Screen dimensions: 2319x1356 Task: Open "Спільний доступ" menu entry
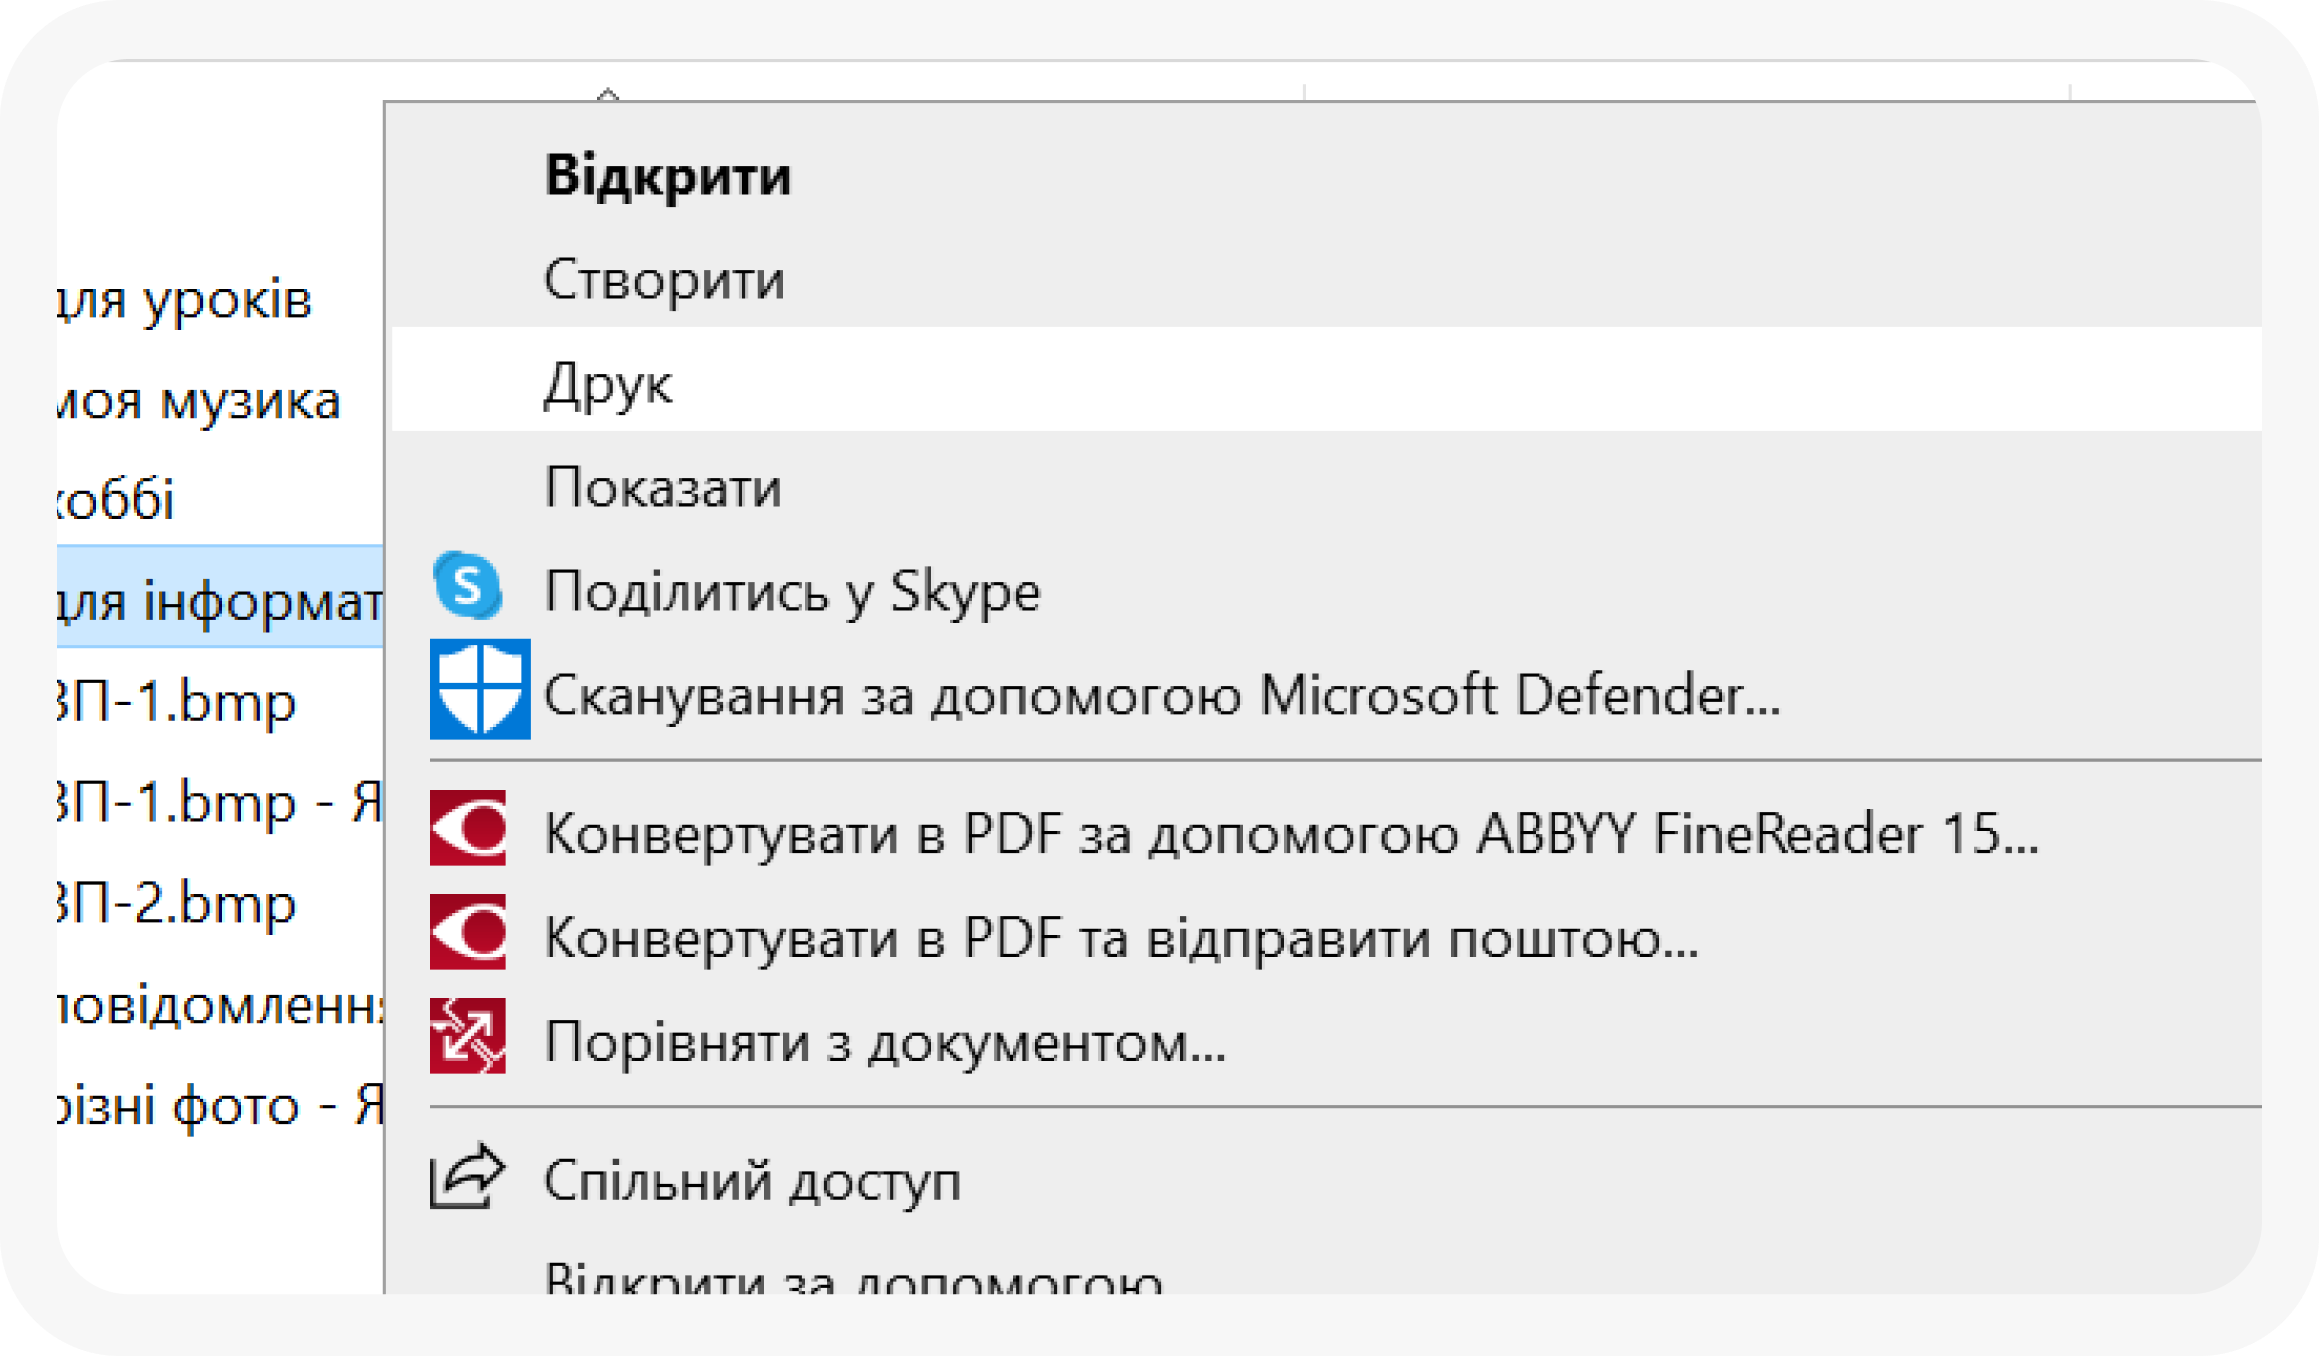coord(752,1182)
